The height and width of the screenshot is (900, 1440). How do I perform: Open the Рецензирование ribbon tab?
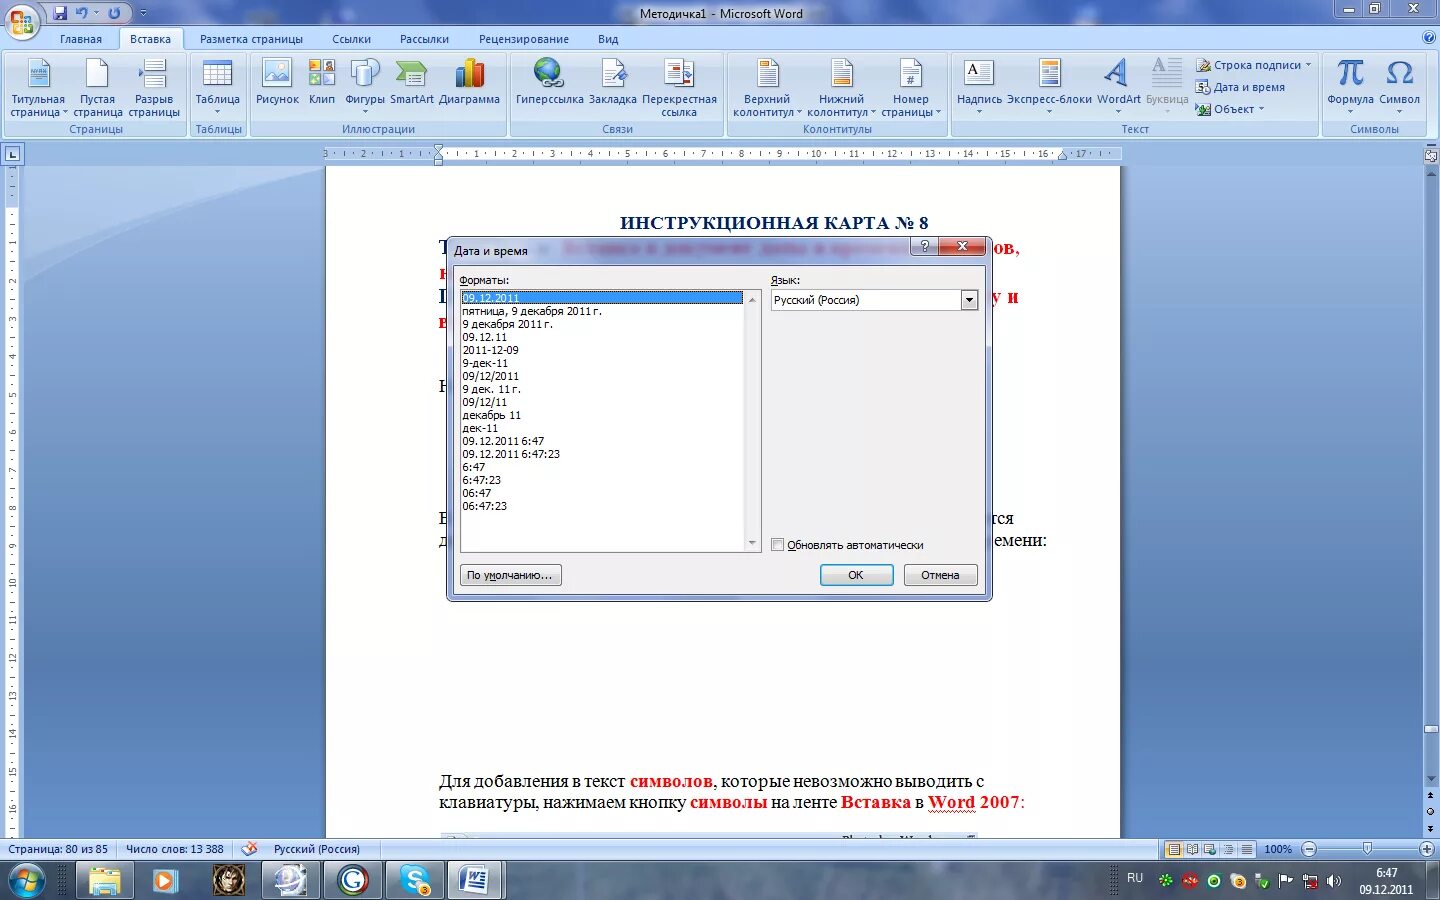523,39
